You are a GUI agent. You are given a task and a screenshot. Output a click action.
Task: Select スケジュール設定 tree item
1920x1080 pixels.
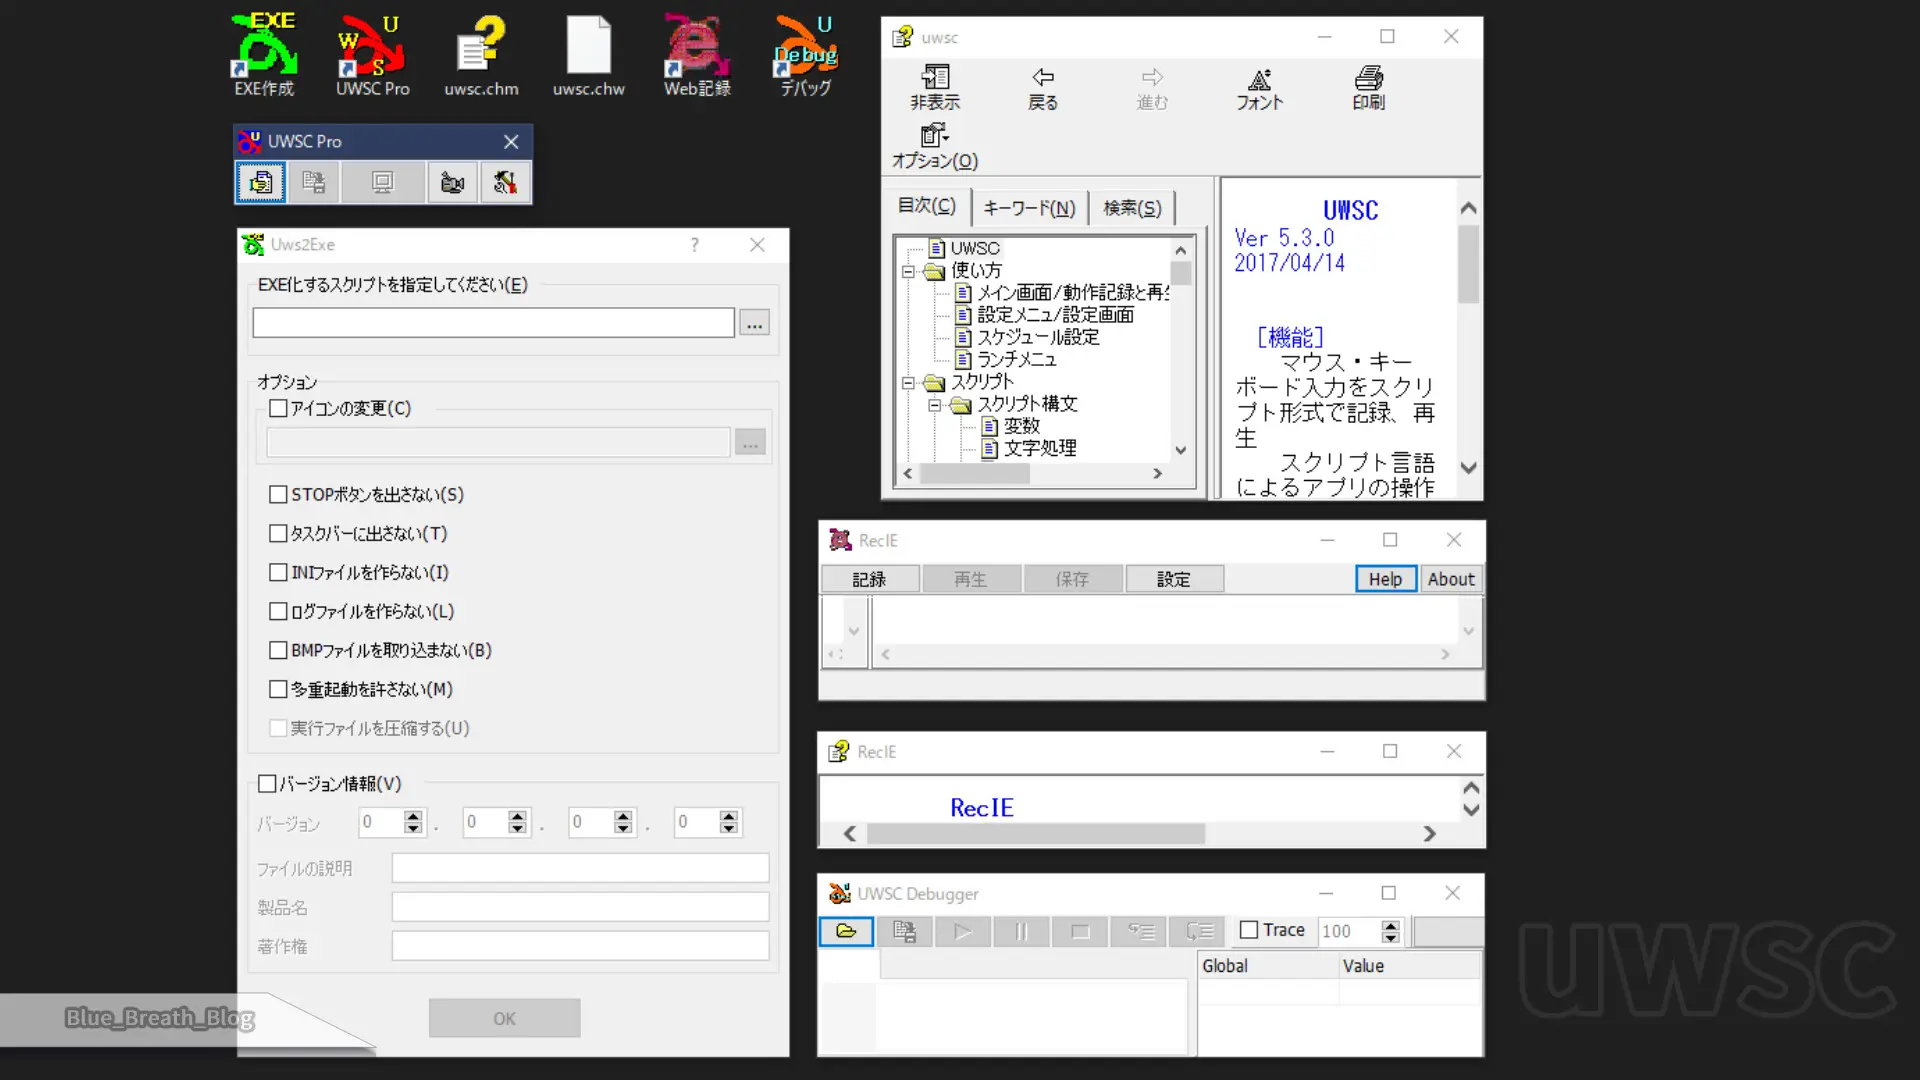[x=1028, y=337]
